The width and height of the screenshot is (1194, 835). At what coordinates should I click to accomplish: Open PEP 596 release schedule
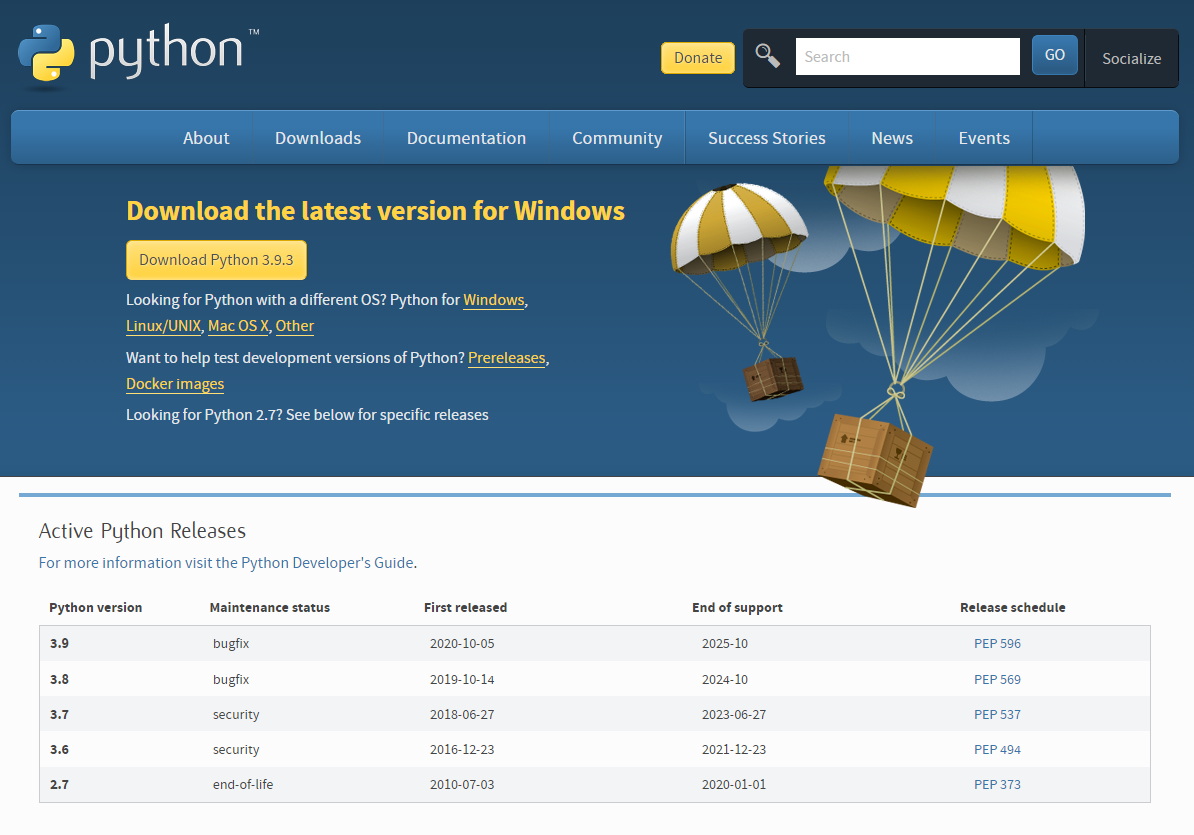[x=997, y=643]
